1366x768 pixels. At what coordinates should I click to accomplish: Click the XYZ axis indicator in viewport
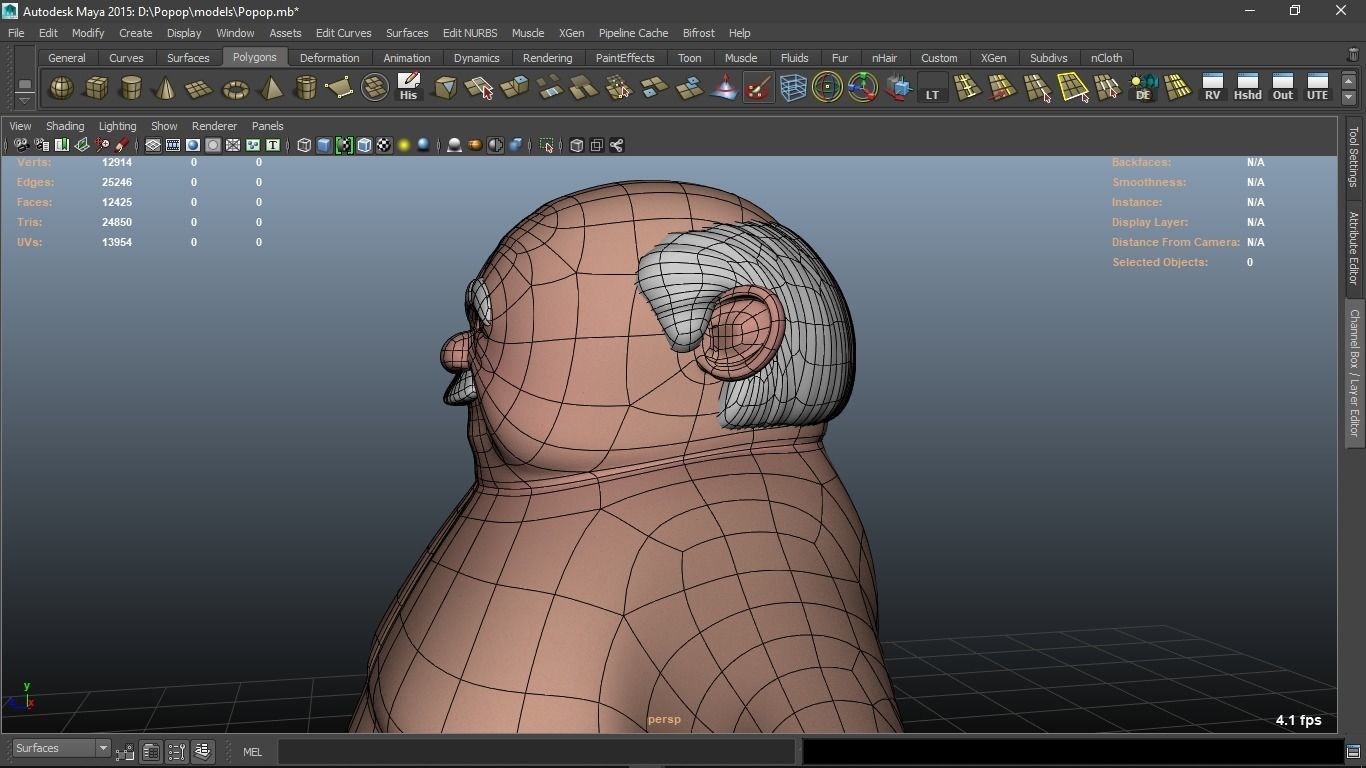coord(22,696)
